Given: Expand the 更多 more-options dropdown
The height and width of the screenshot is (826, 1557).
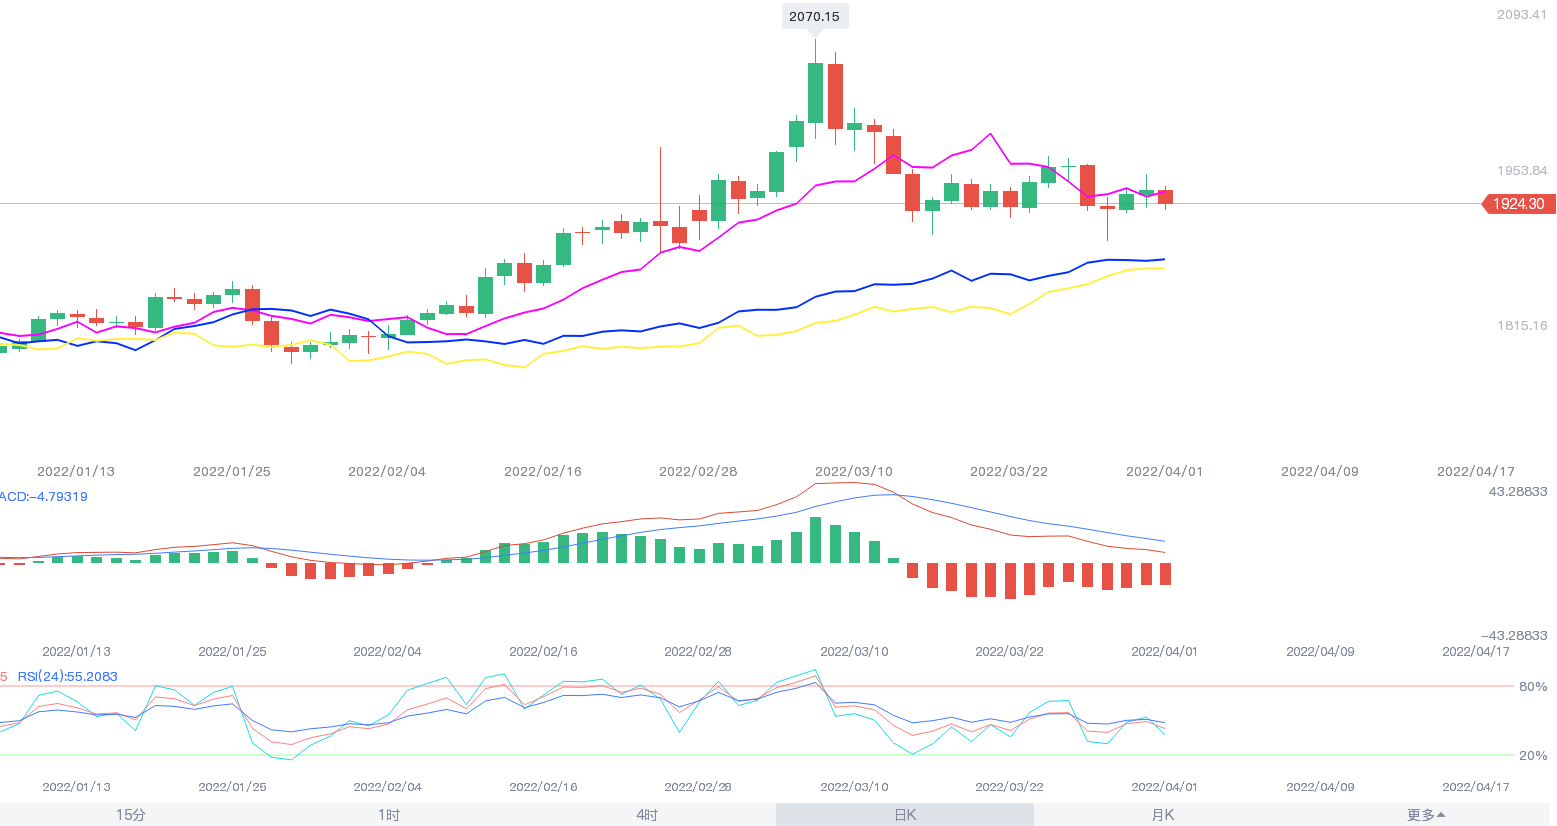Looking at the screenshot, I should [1425, 814].
